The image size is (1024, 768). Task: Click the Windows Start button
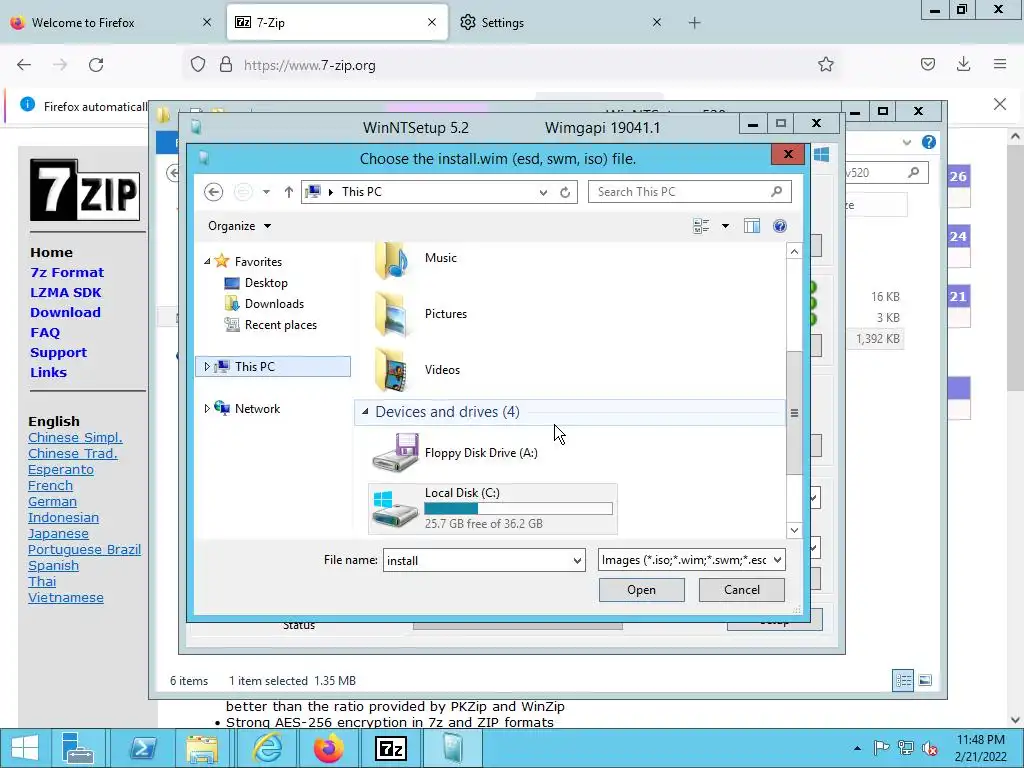[25, 748]
